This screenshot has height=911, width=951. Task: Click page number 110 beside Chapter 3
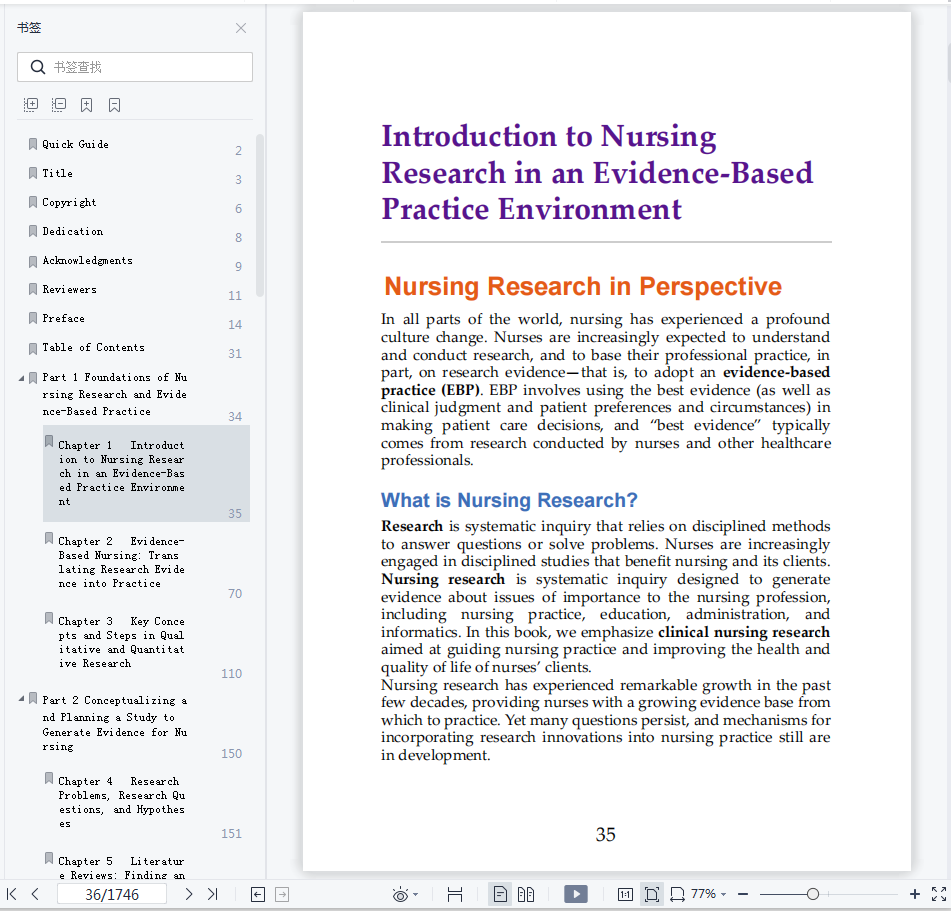pyautogui.click(x=232, y=673)
